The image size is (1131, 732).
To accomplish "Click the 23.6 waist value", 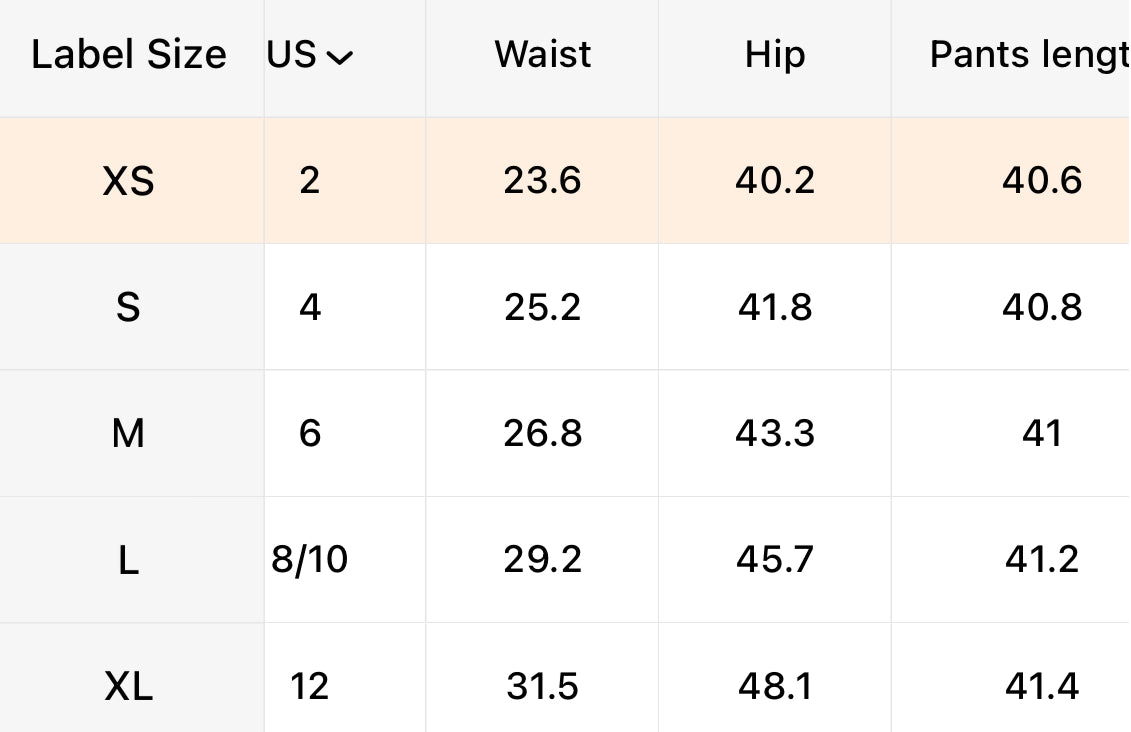I will point(542,181).
